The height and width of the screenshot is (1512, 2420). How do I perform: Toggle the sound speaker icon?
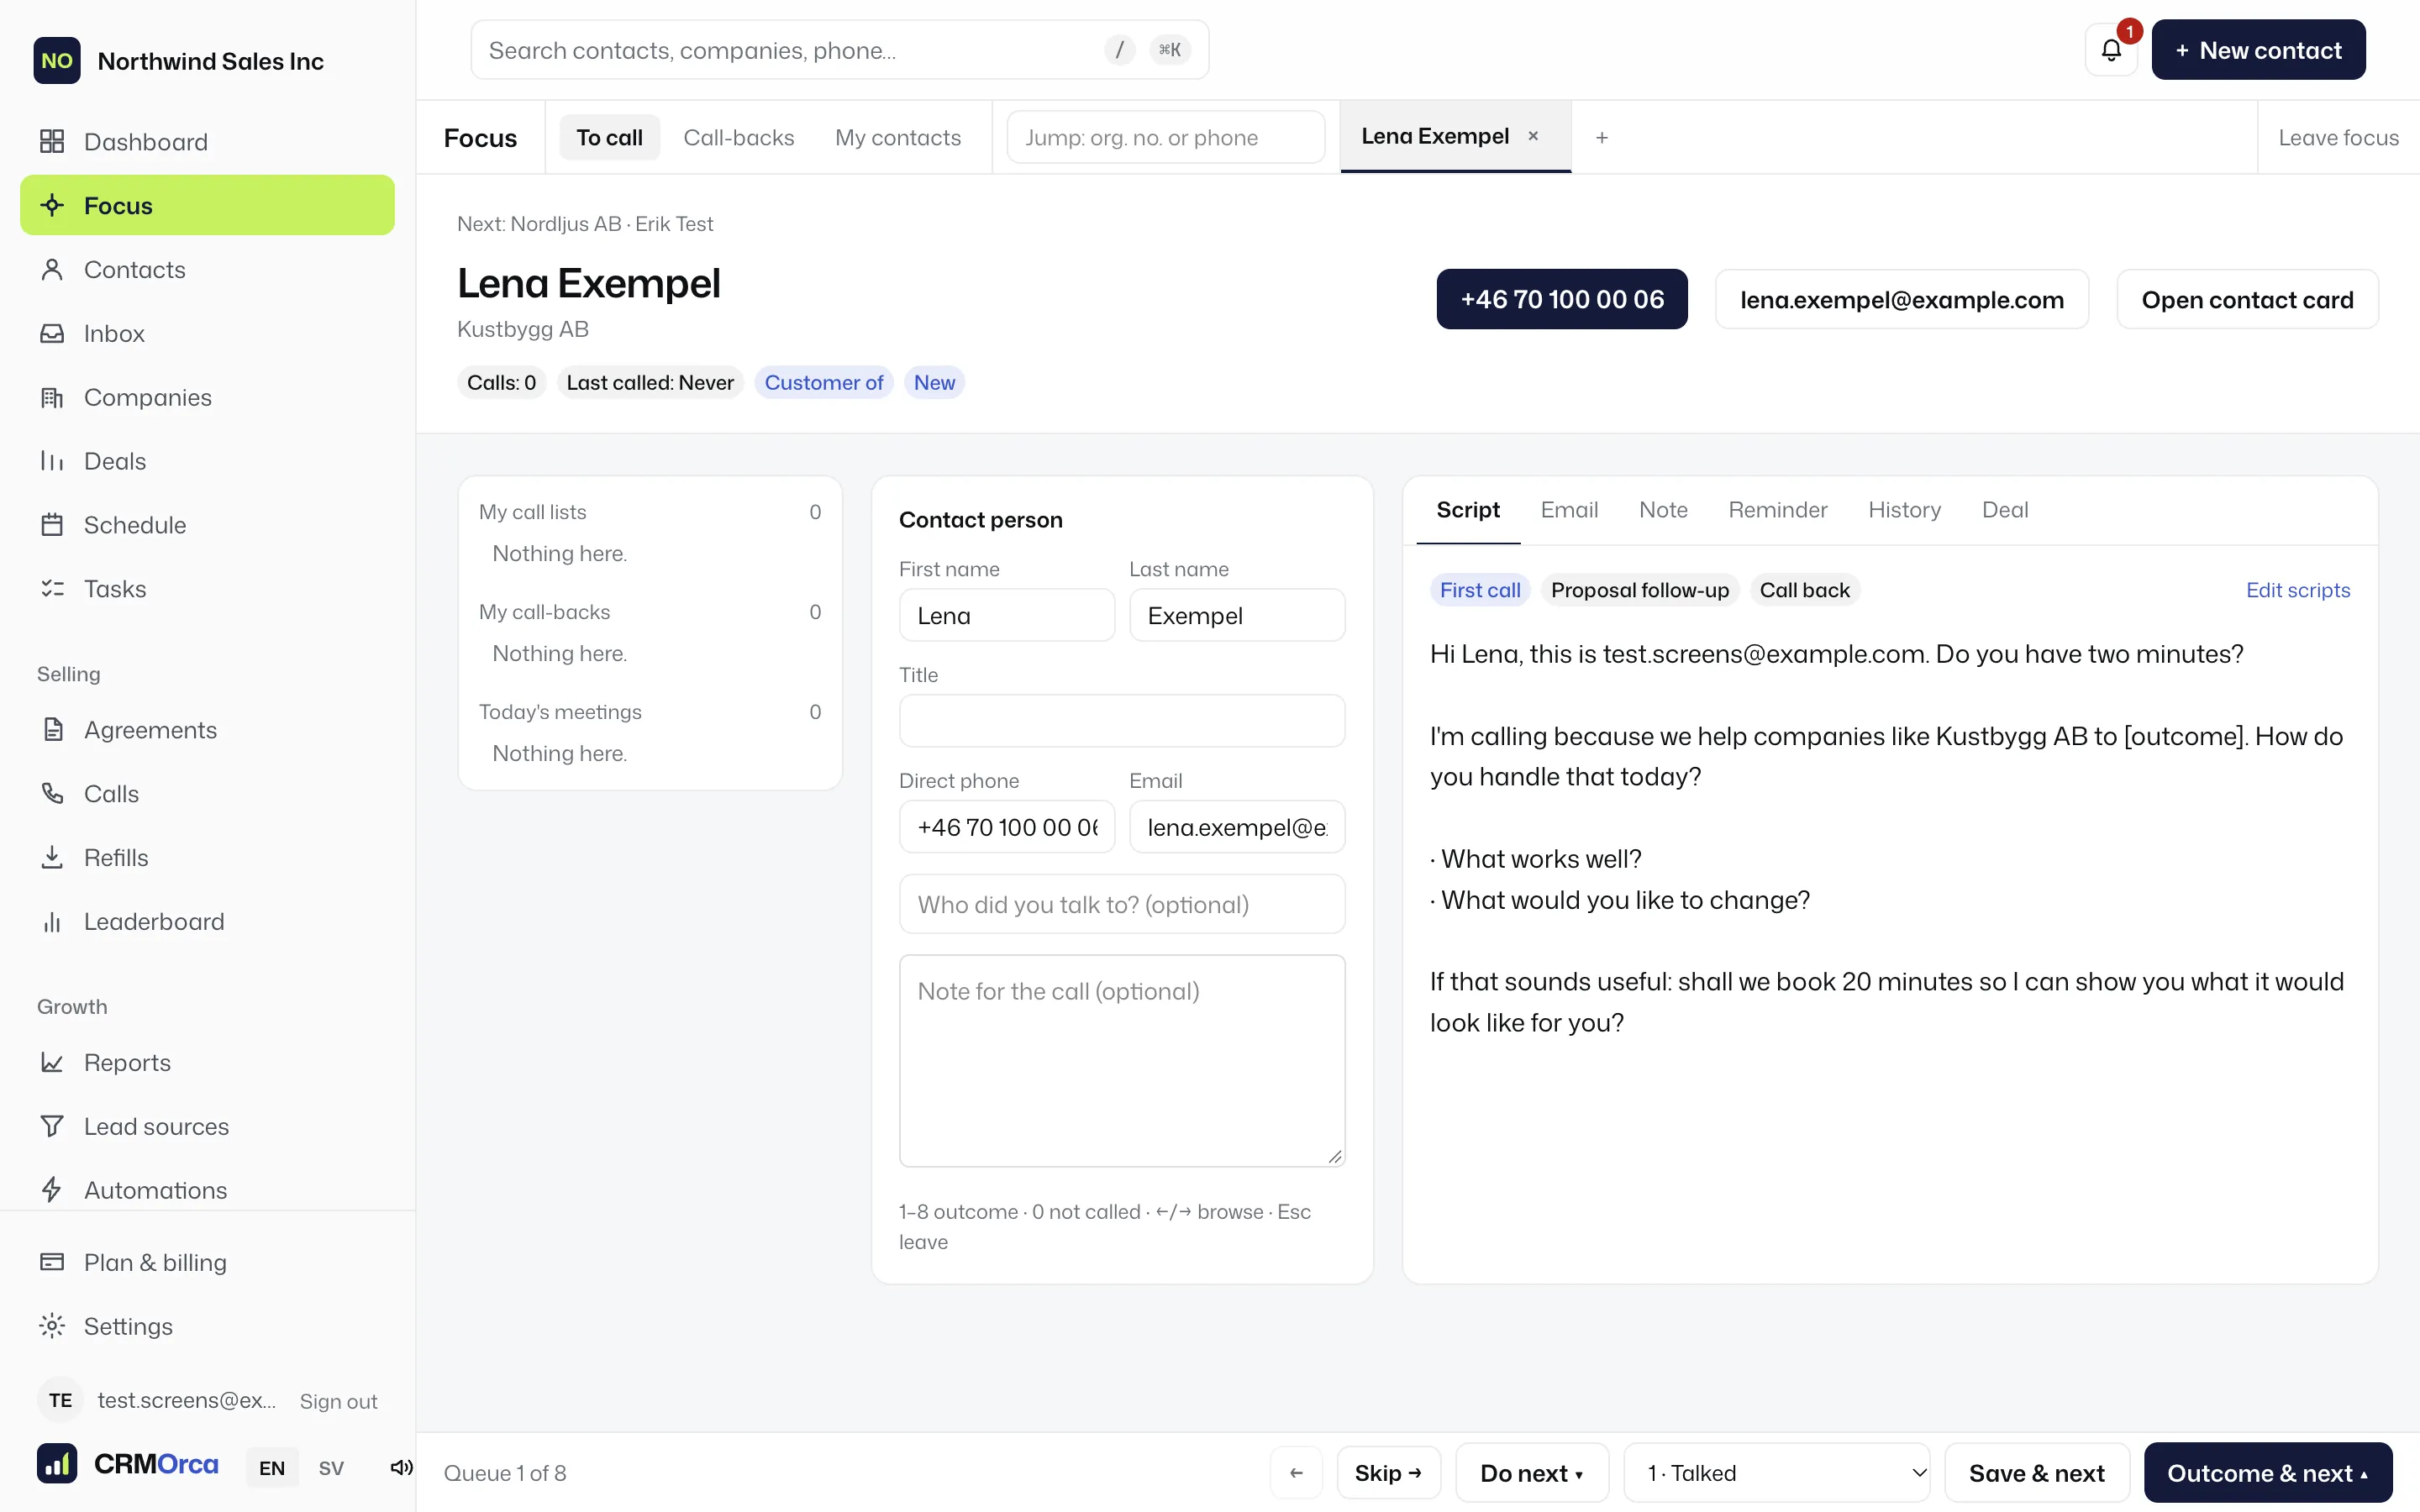pyautogui.click(x=401, y=1468)
